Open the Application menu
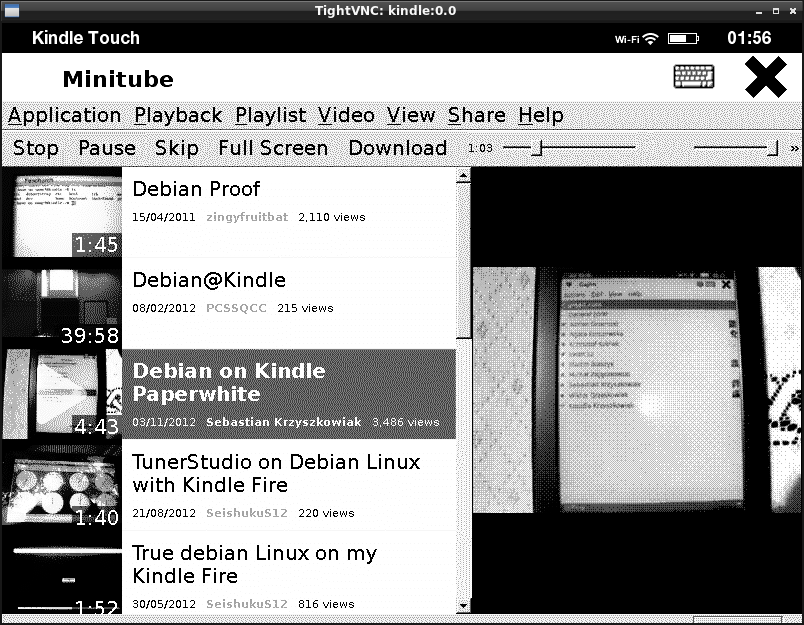 65,116
